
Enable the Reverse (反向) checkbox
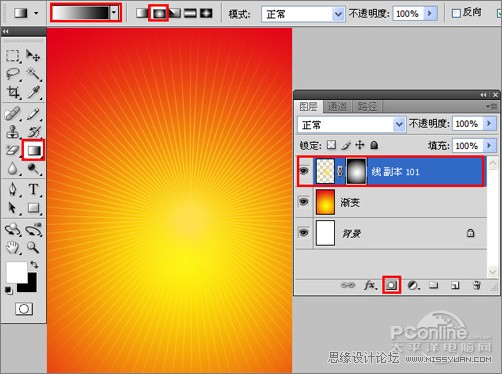pyautogui.click(x=456, y=13)
